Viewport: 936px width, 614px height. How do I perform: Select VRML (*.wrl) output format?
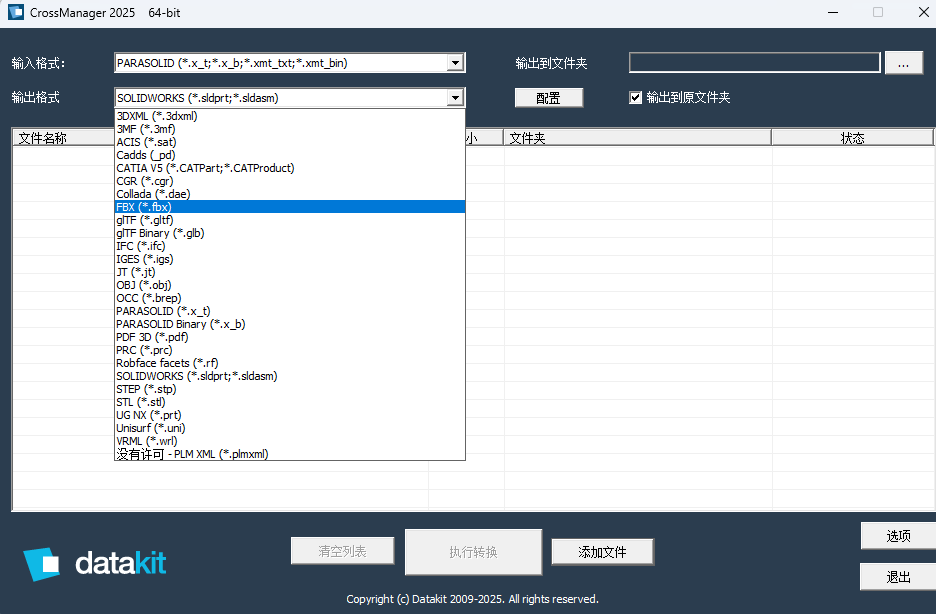290,441
